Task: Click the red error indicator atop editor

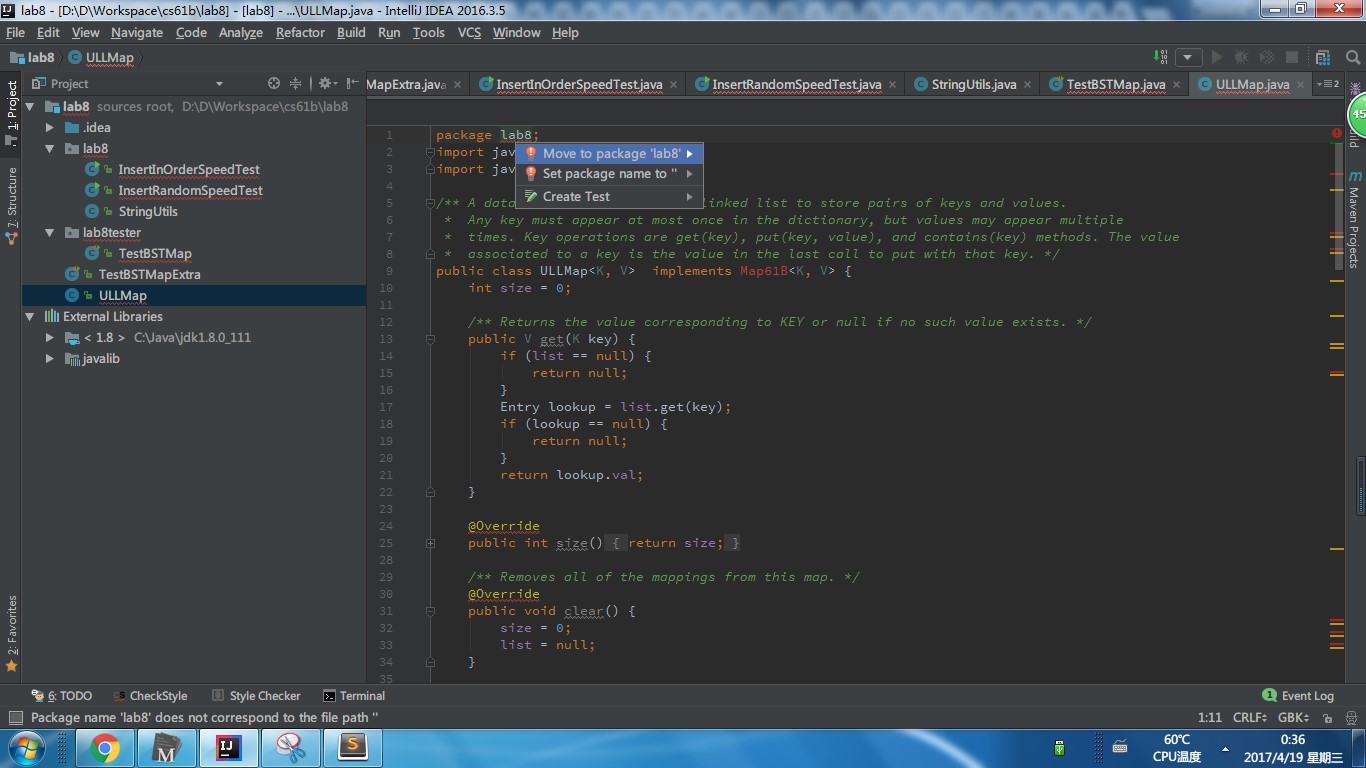Action: 1337,133
